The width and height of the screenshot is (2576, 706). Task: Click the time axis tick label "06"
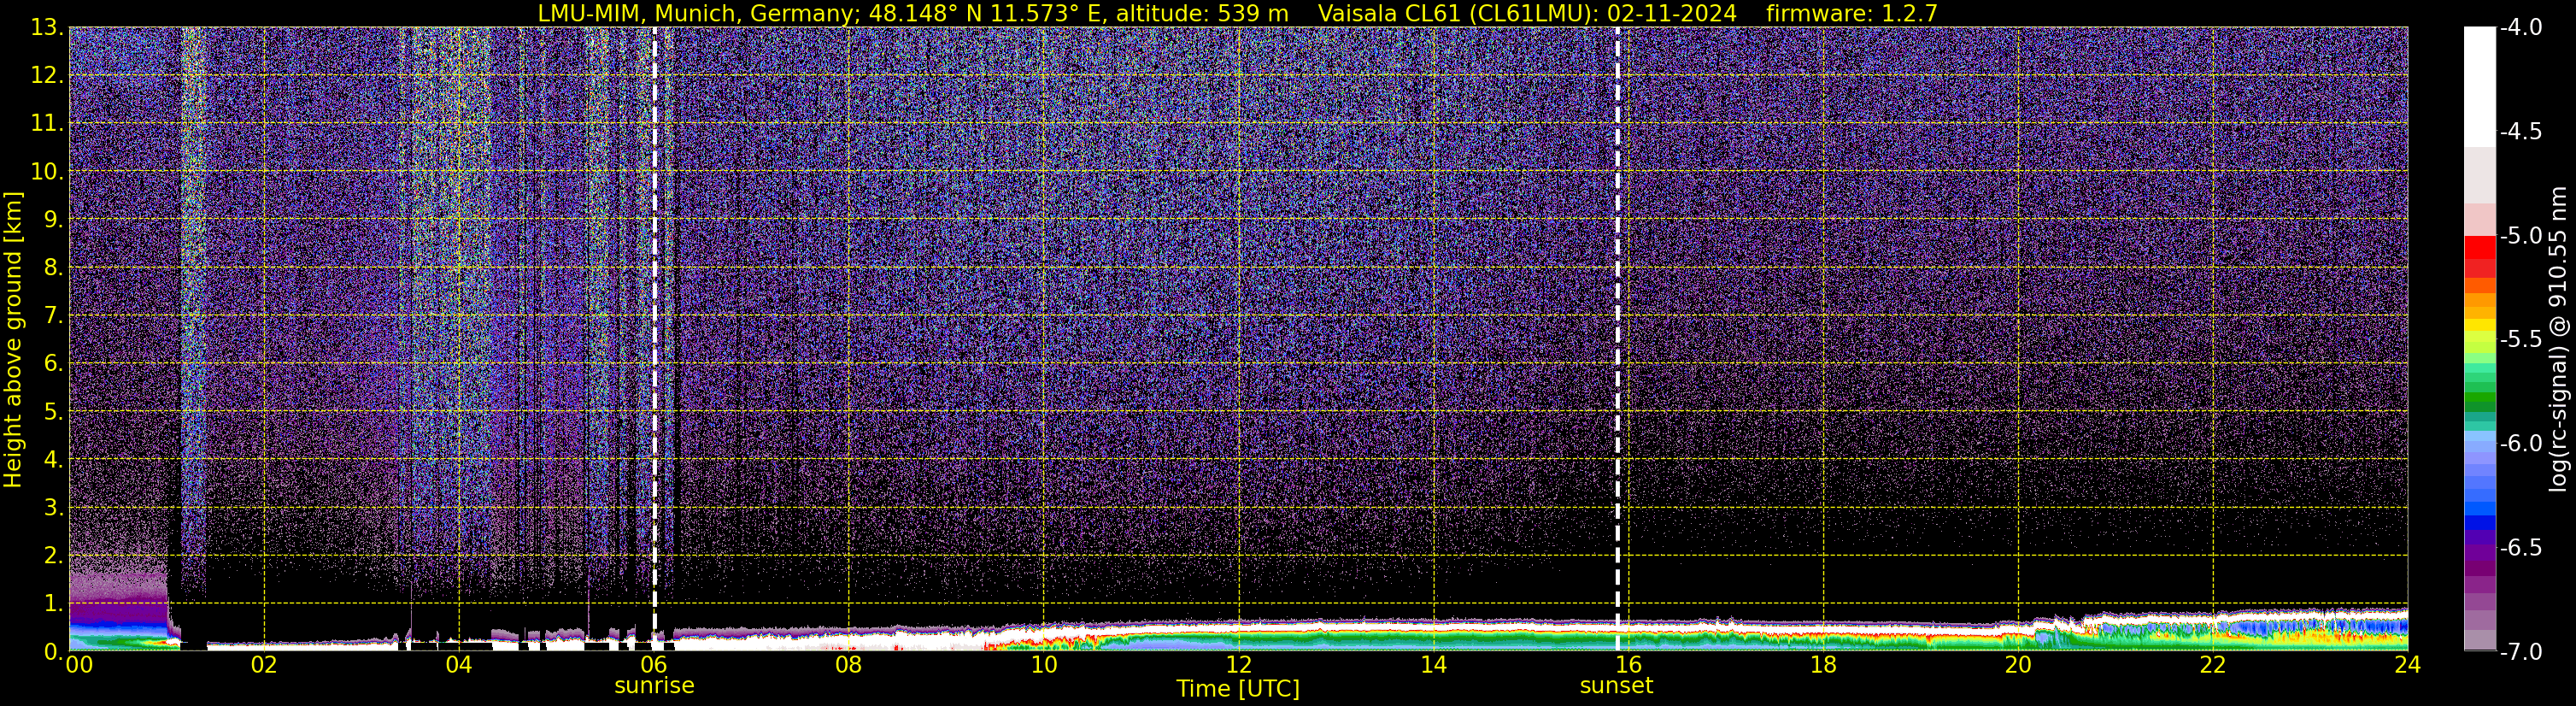(654, 665)
